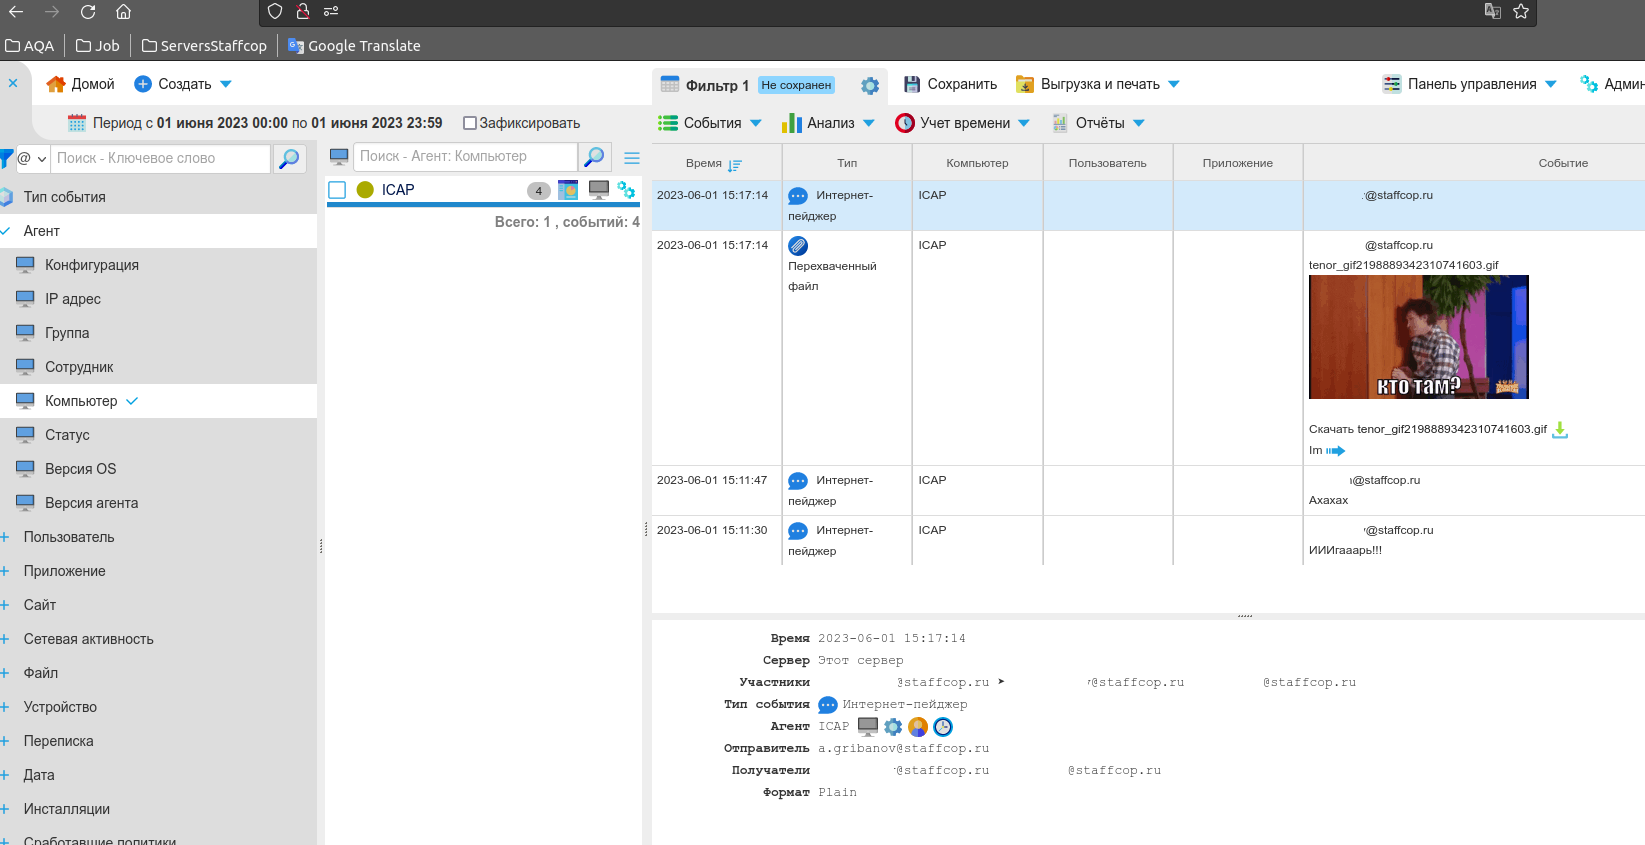Reload the page in the browser

click(88, 12)
